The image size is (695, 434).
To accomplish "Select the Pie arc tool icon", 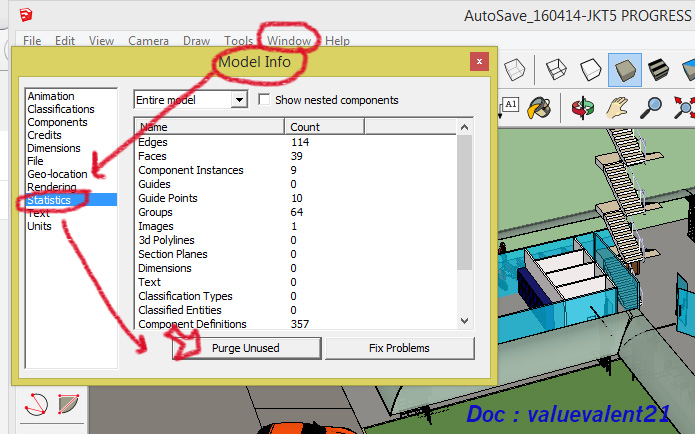I will 69,403.
